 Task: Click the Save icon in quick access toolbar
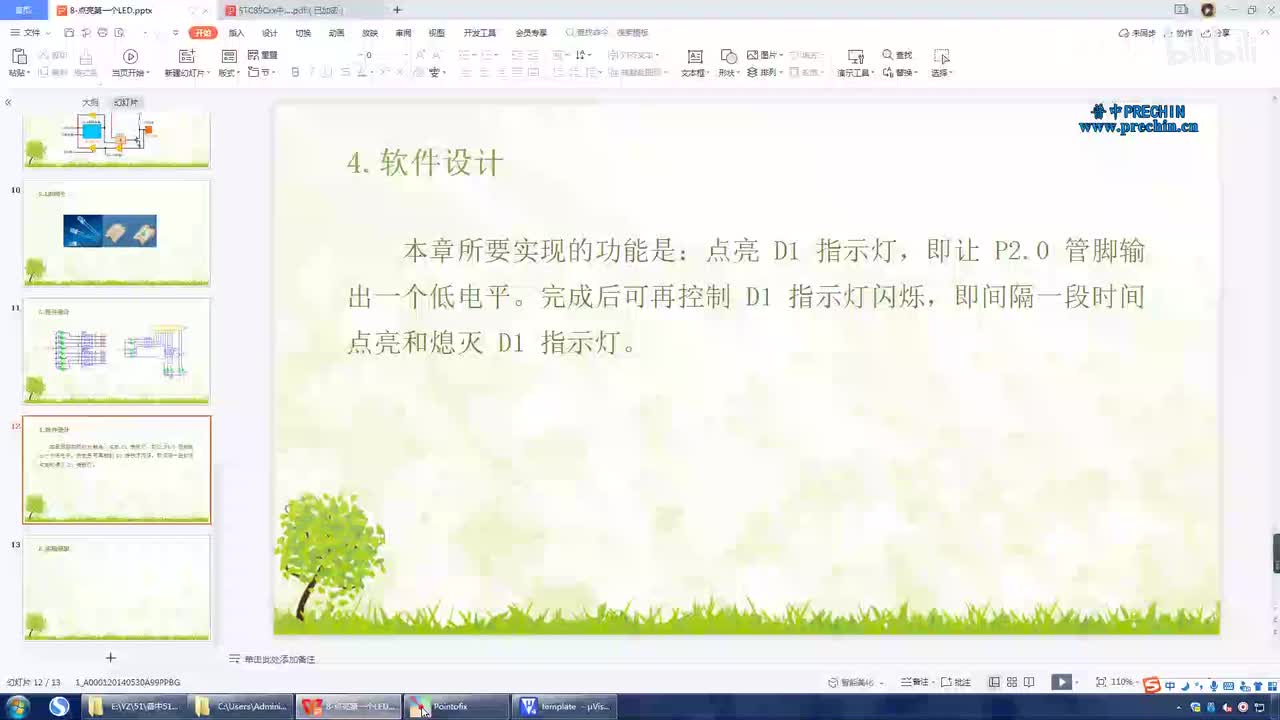click(x=69, y=33)
